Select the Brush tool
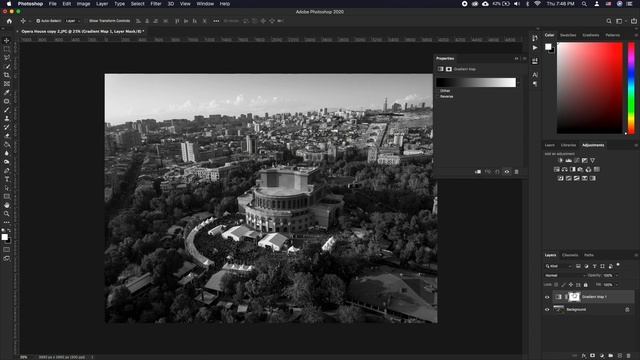 point(7,110)
